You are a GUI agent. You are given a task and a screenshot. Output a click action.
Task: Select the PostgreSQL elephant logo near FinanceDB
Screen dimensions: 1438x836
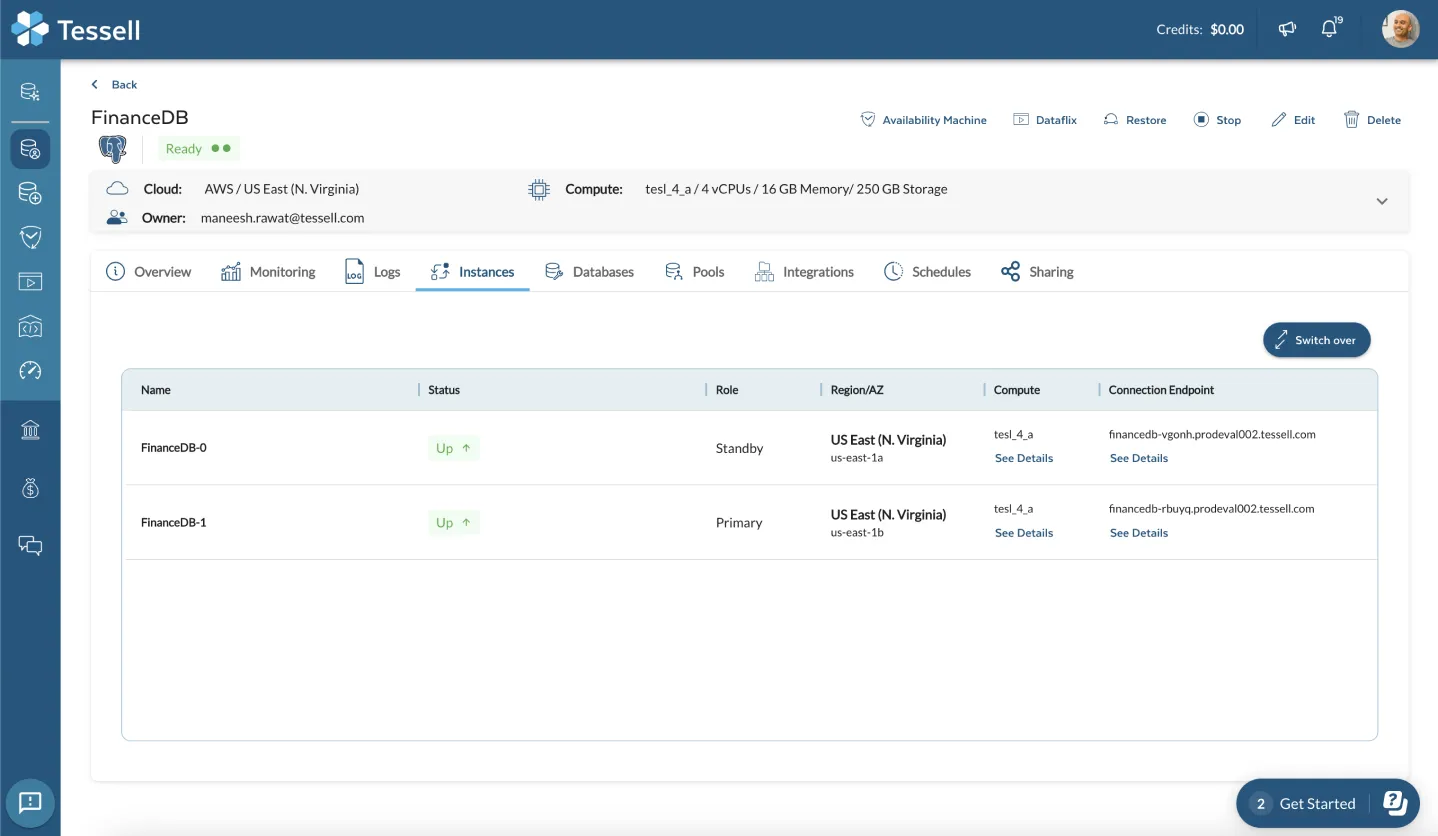tap(111, 147)
